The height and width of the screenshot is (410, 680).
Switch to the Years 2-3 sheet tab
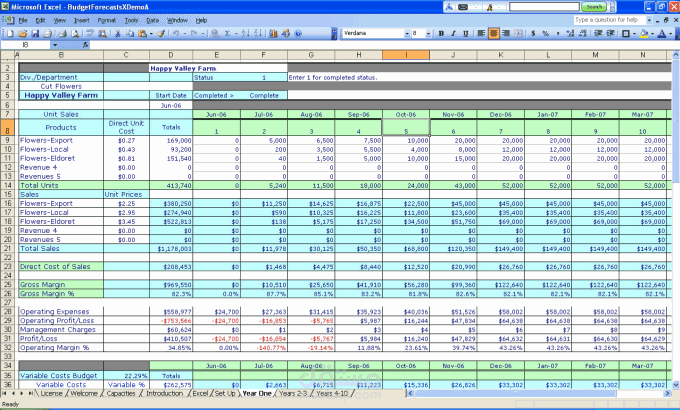[293, 394]
